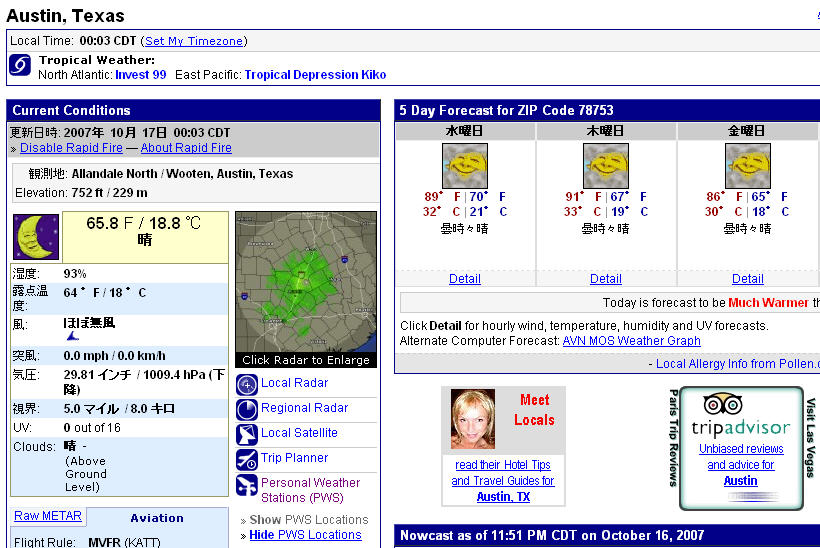Click the Current Conditions header
Screen dimensions: 820x548
coord(193,110)
